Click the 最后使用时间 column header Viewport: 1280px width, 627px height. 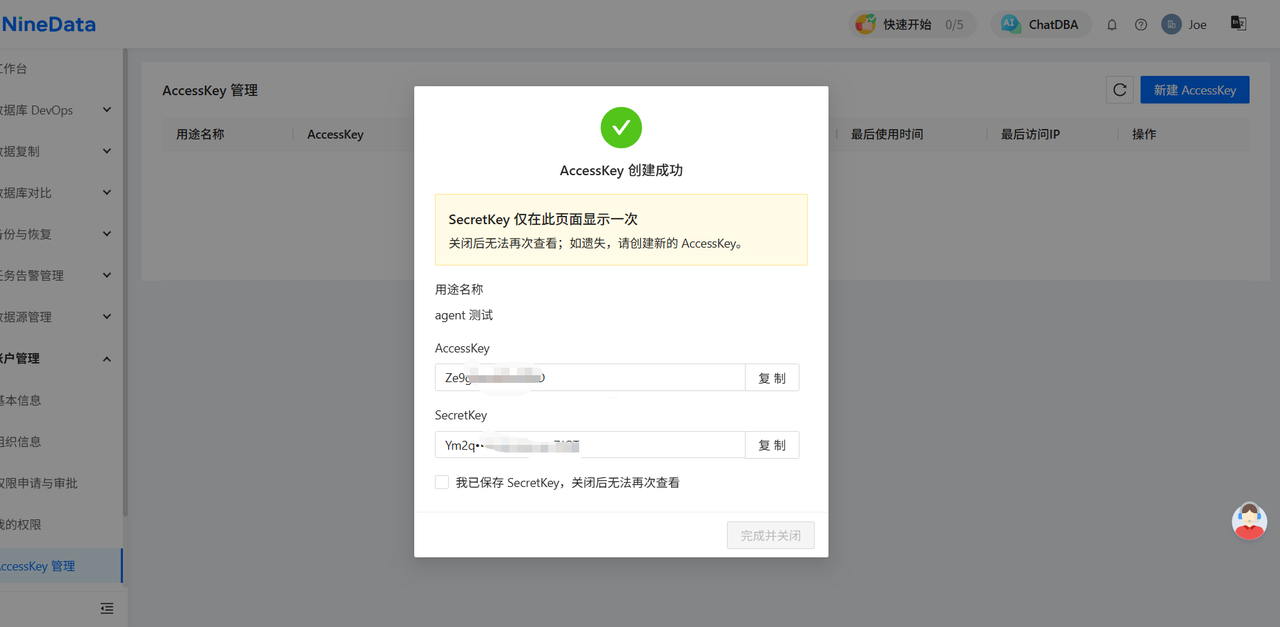887,134
